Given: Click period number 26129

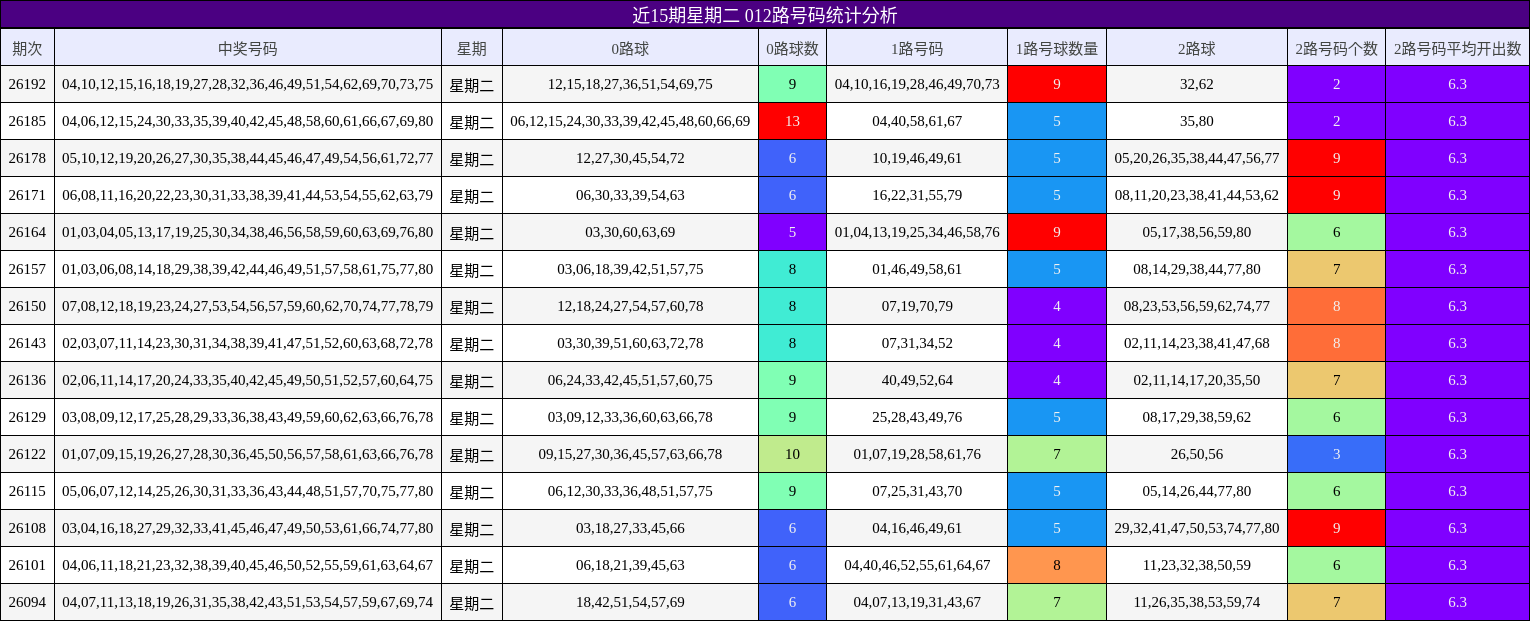Looking at the screenshot, I should (27, 417).
